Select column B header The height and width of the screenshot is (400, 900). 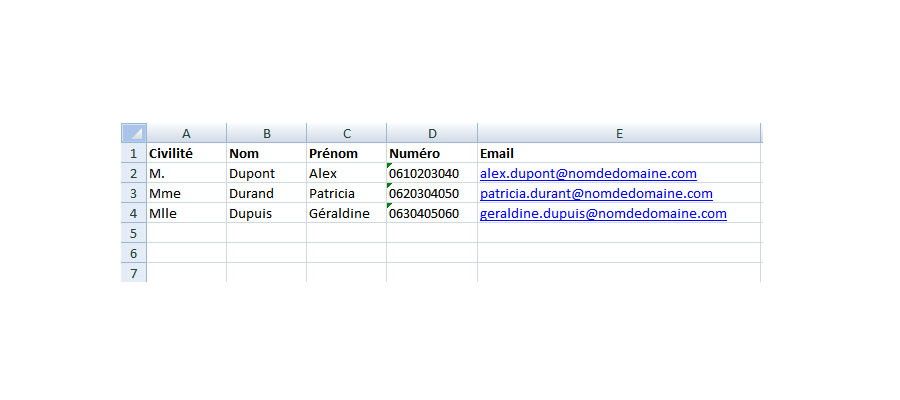coord(266,133)
